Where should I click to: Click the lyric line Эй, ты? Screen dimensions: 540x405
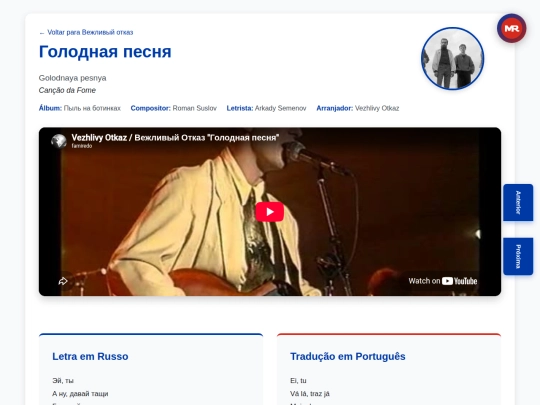point(63,381)
